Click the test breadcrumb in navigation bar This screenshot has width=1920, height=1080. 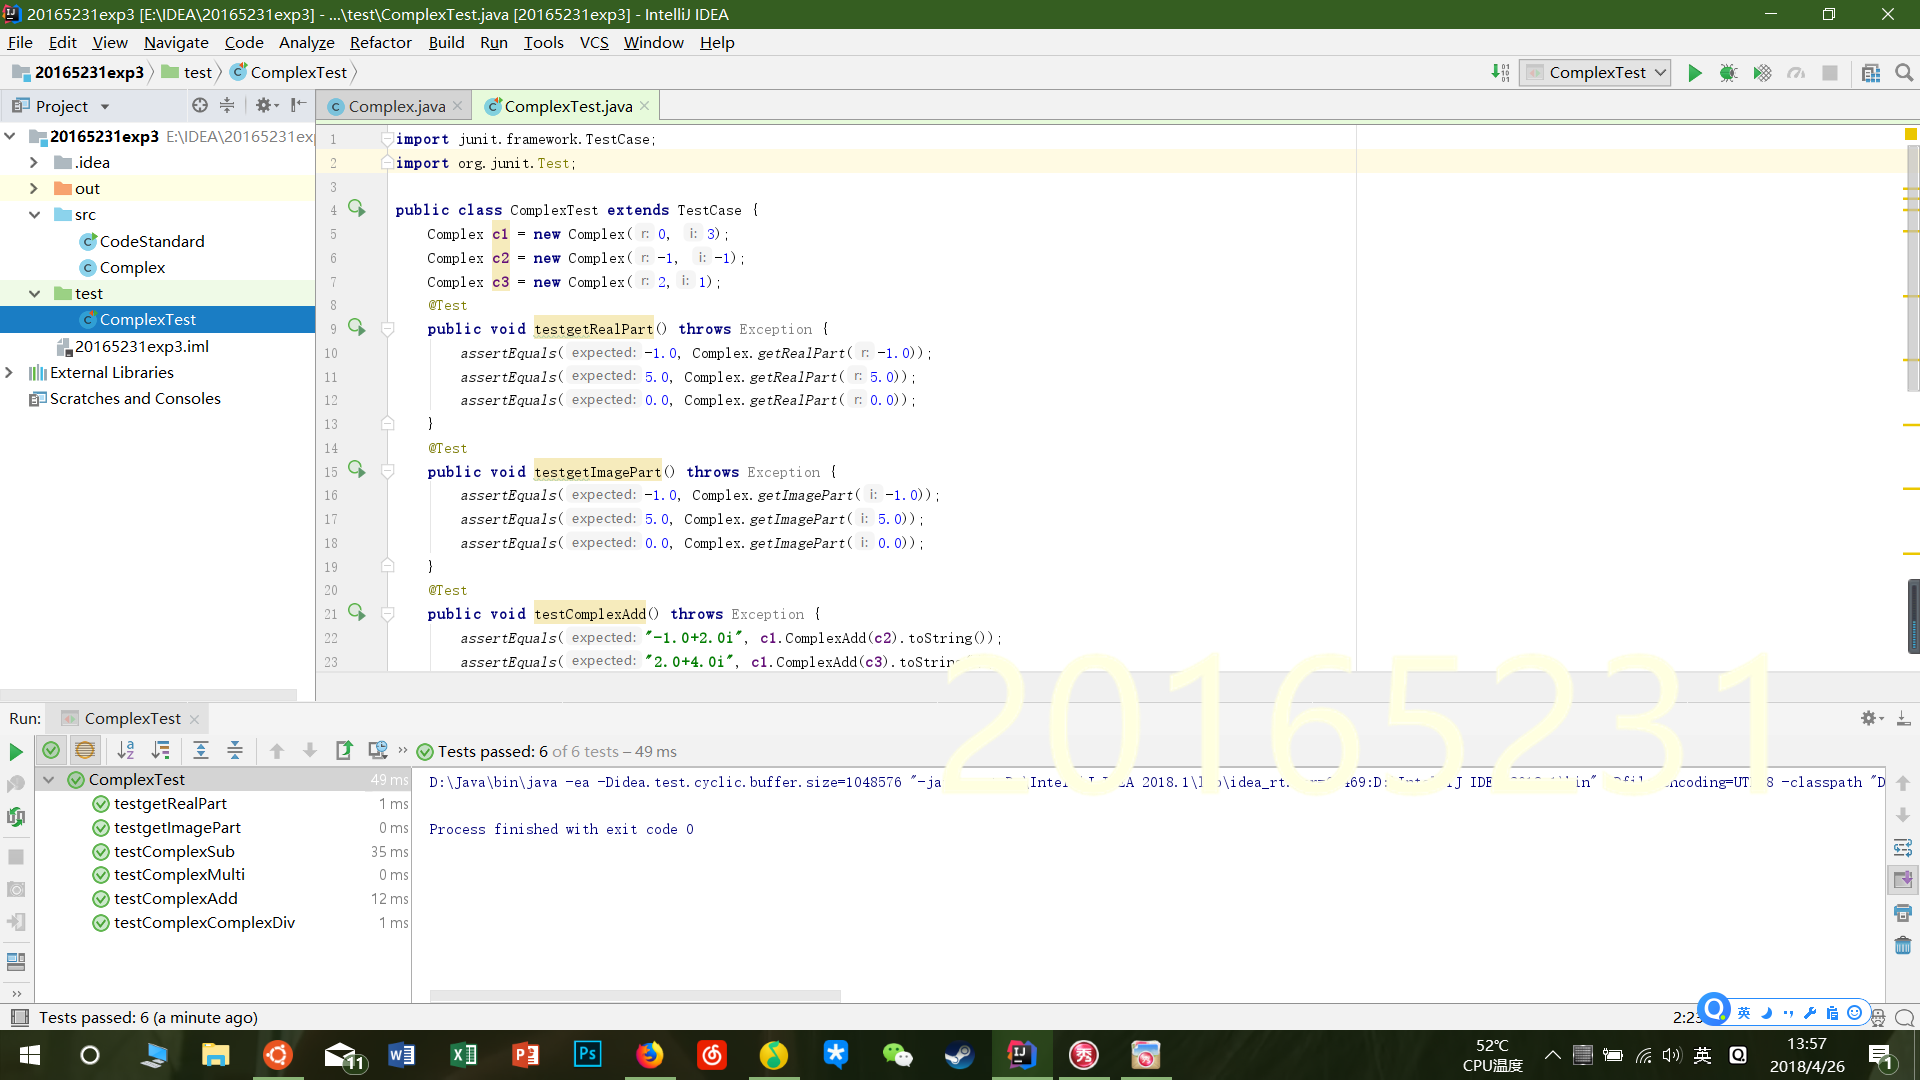(187, 73)
